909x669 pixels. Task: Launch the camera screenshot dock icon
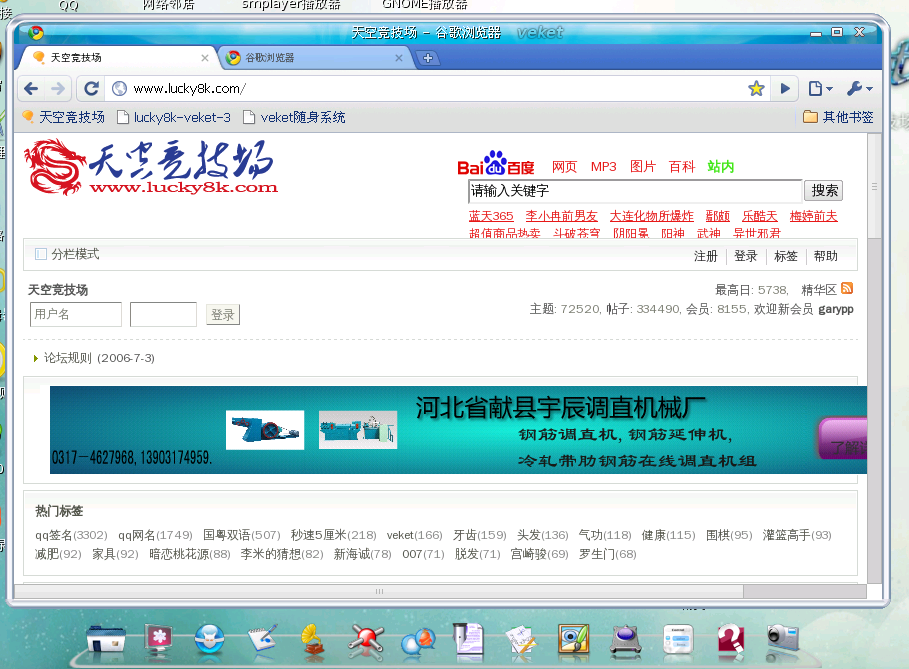(783, 640)
